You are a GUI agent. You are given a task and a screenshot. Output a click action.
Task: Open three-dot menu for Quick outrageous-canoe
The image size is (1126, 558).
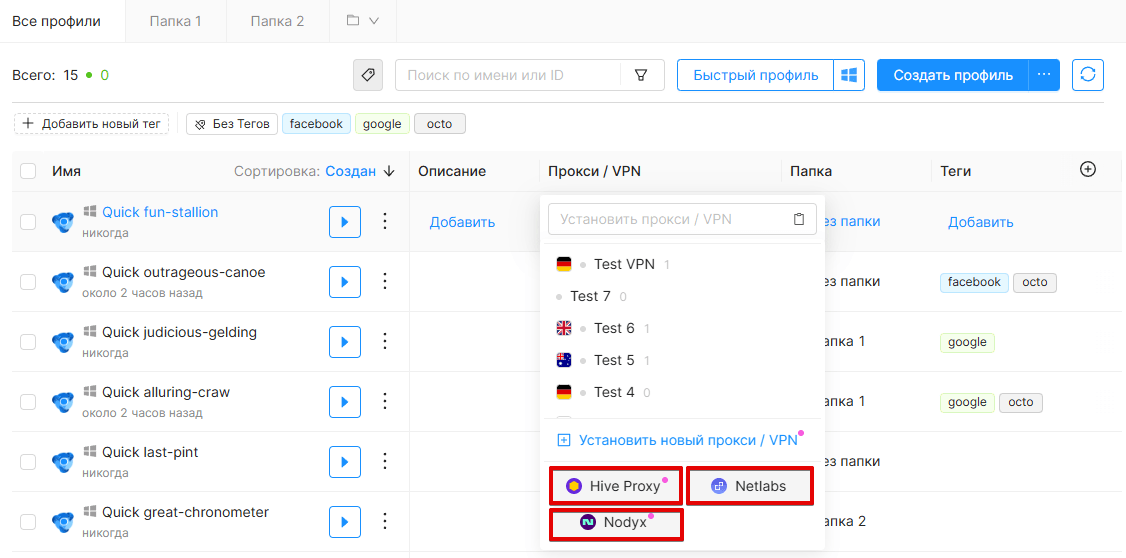coord(385,282)
